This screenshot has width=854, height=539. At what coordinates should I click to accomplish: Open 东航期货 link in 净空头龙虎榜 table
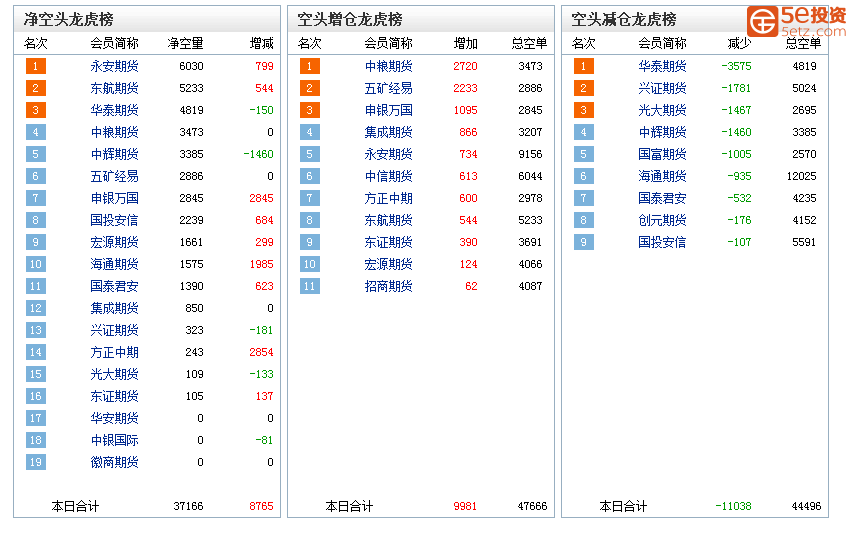coord(114,88)
